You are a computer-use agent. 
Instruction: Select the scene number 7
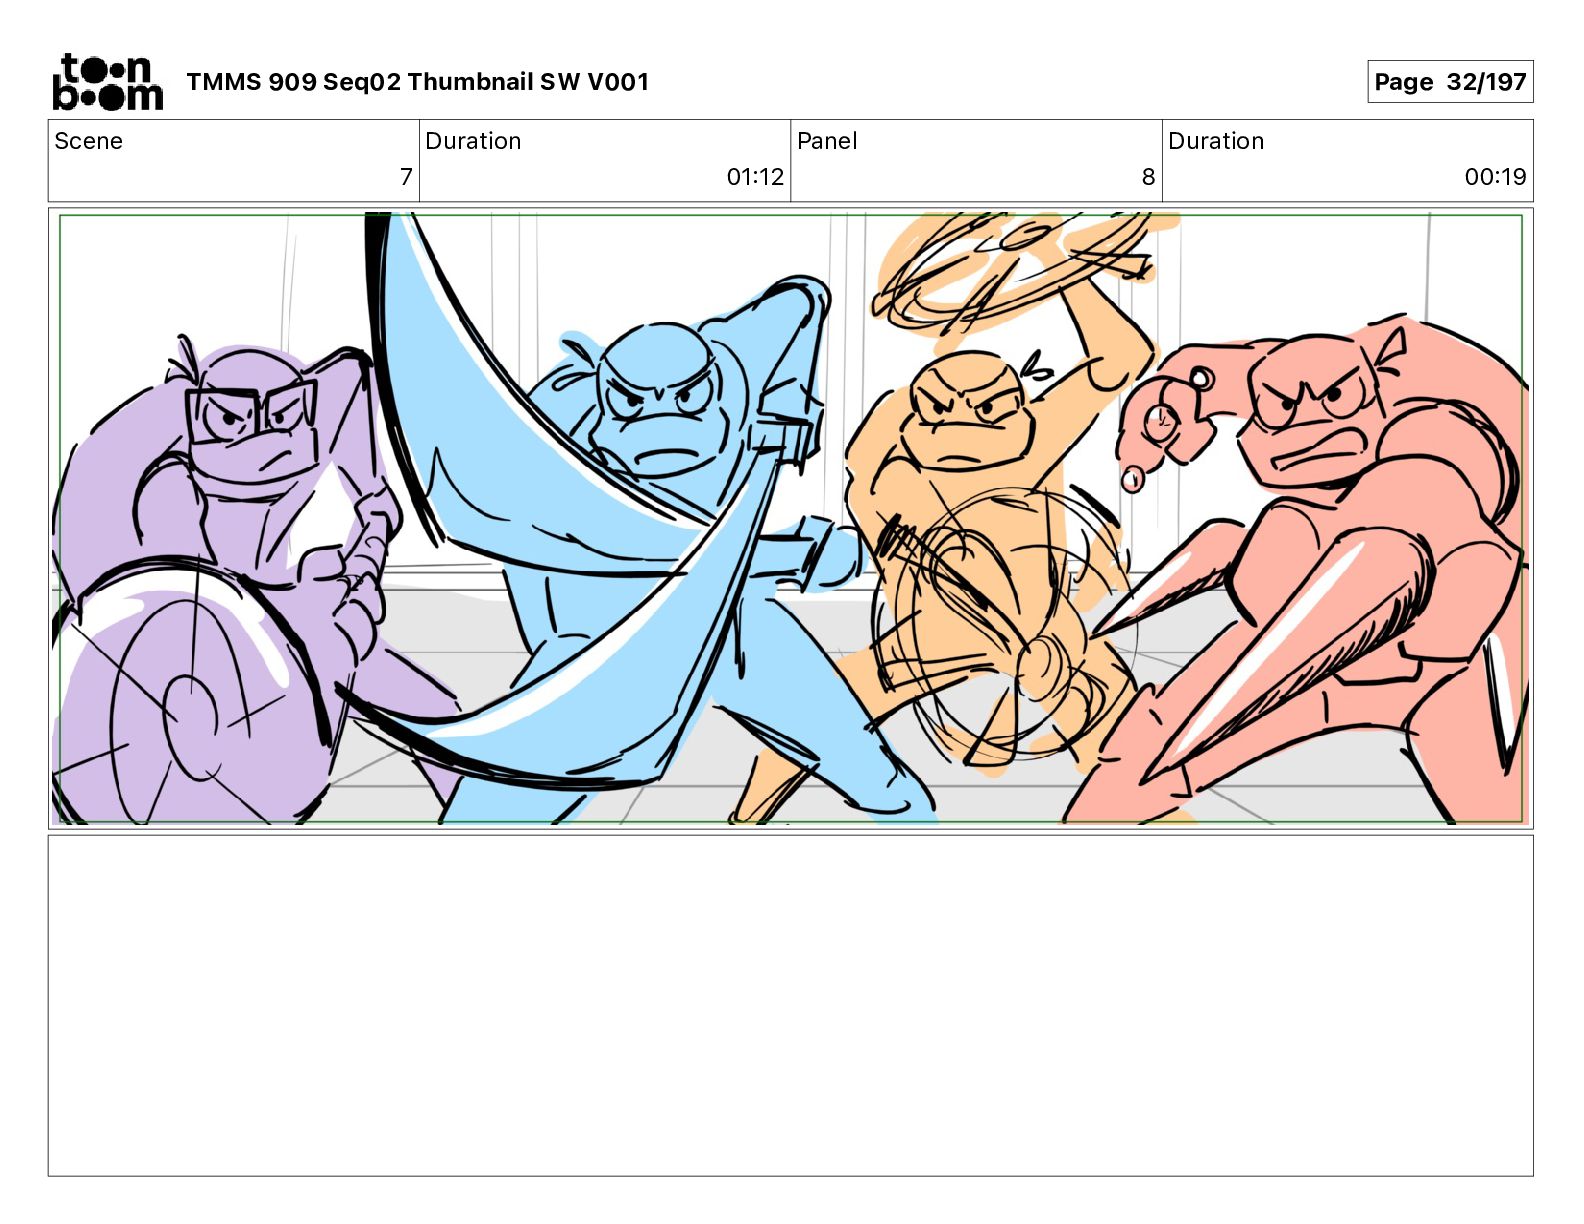pos(406,177)
